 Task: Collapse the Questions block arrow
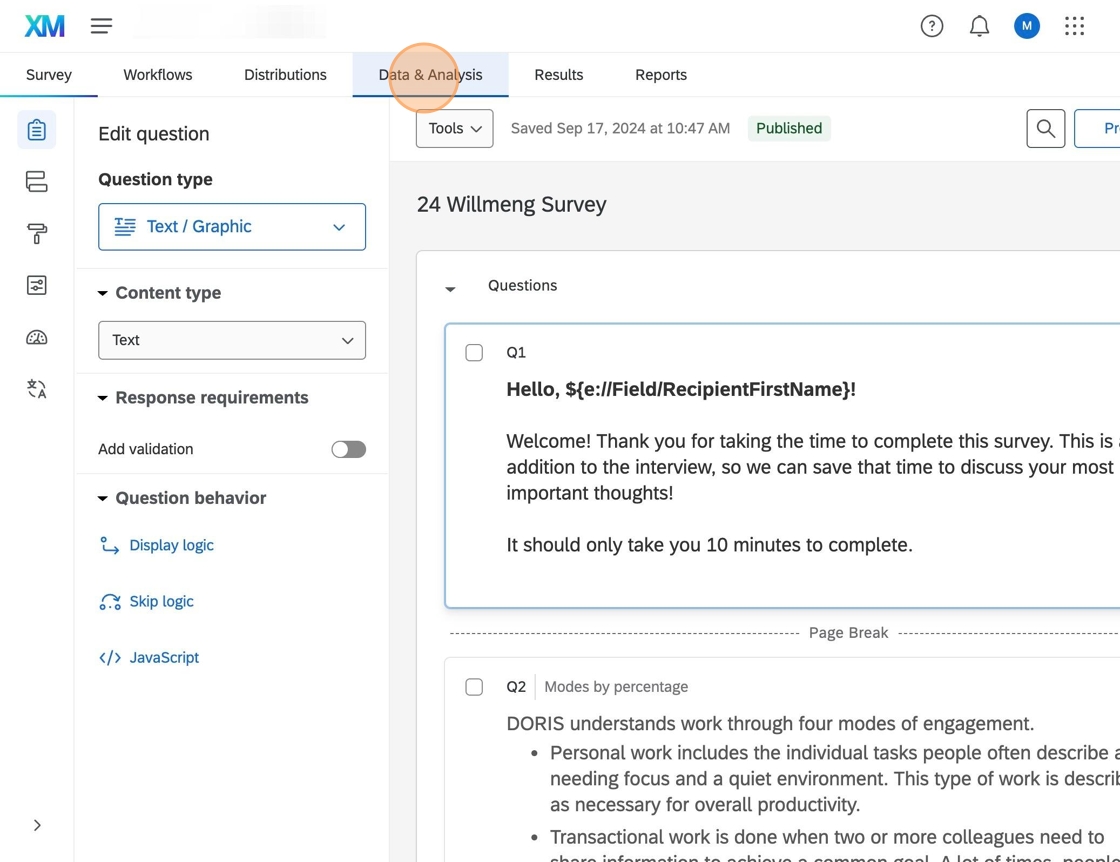tap(450, 288)
